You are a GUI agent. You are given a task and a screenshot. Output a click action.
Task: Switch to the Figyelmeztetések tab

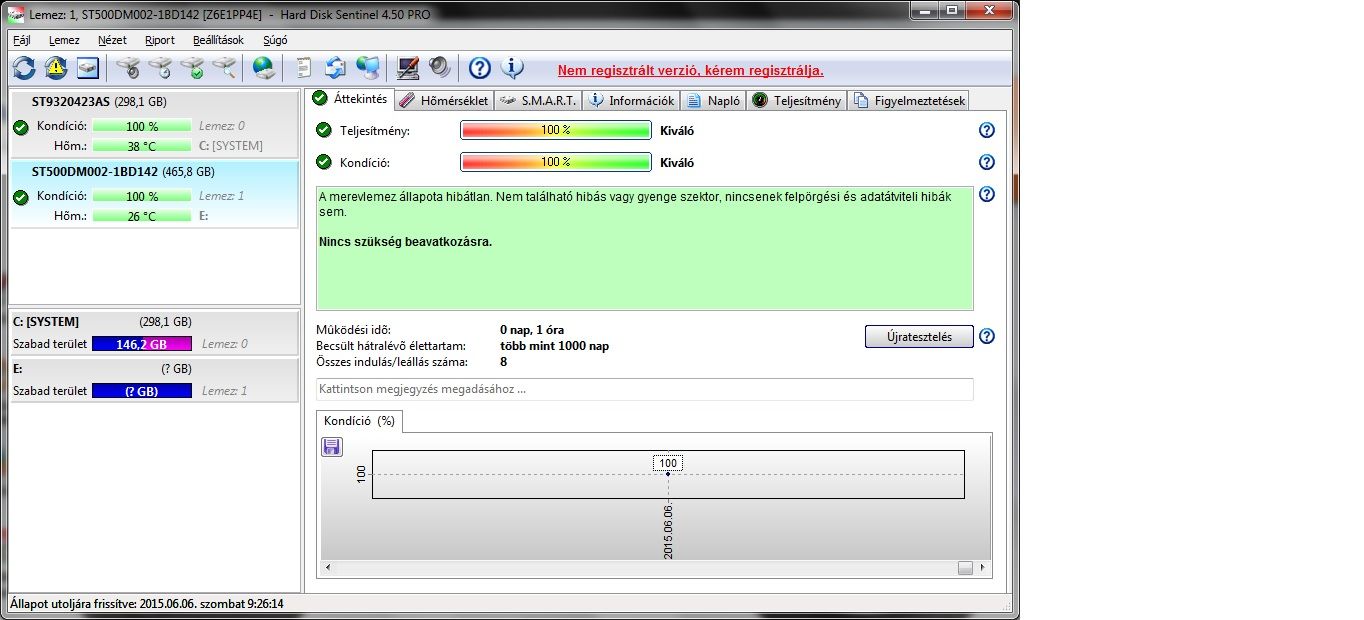coord(908,100)
